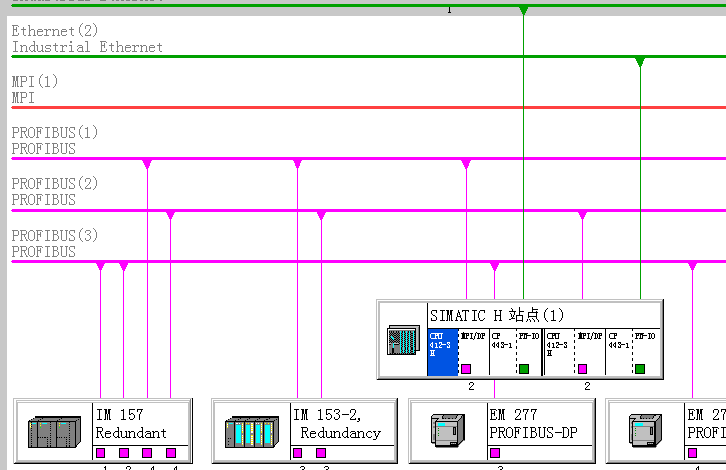Select the blue highlighted CPU 412-3 H module
Screen dimensions: 726x470
(443, 352)
